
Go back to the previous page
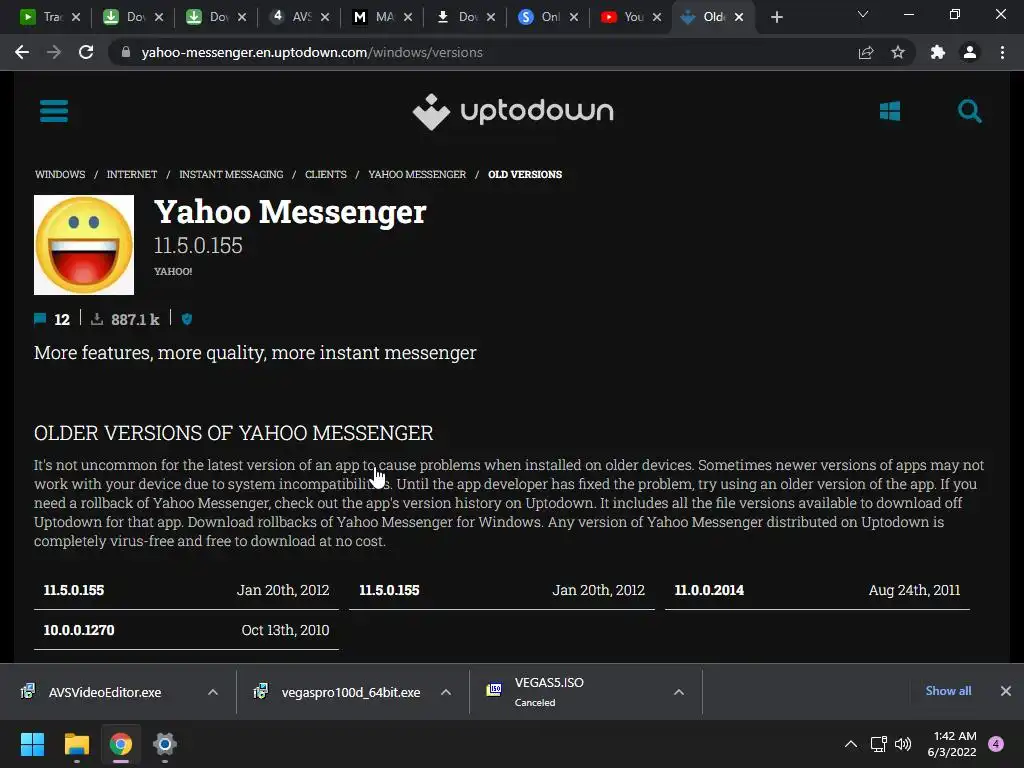(x=22, y=52)
